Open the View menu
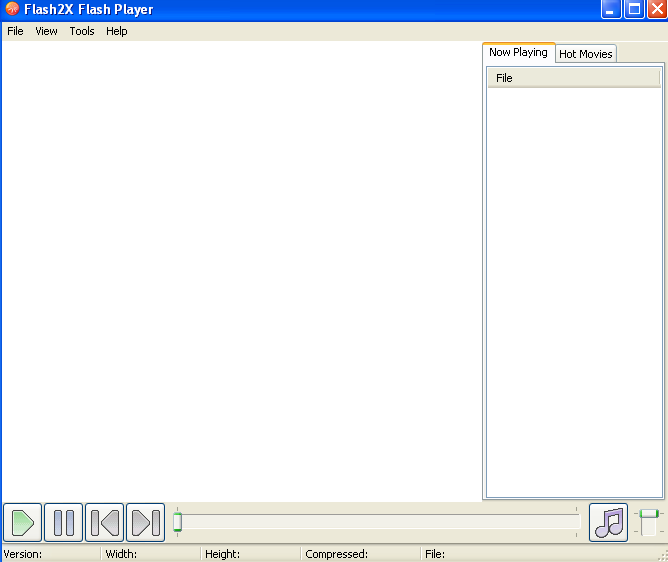668x562 pixels. point(46,31)
